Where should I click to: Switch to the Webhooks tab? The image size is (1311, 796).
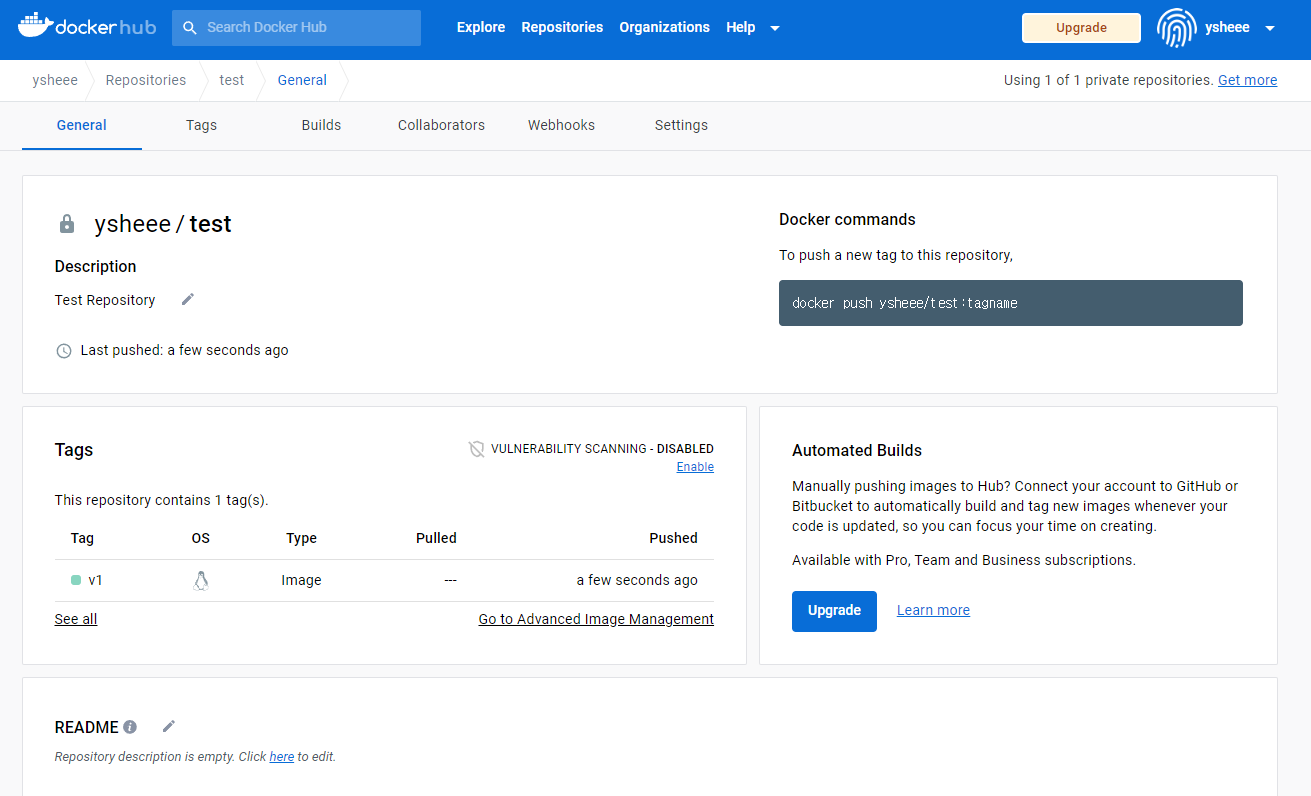561,125
